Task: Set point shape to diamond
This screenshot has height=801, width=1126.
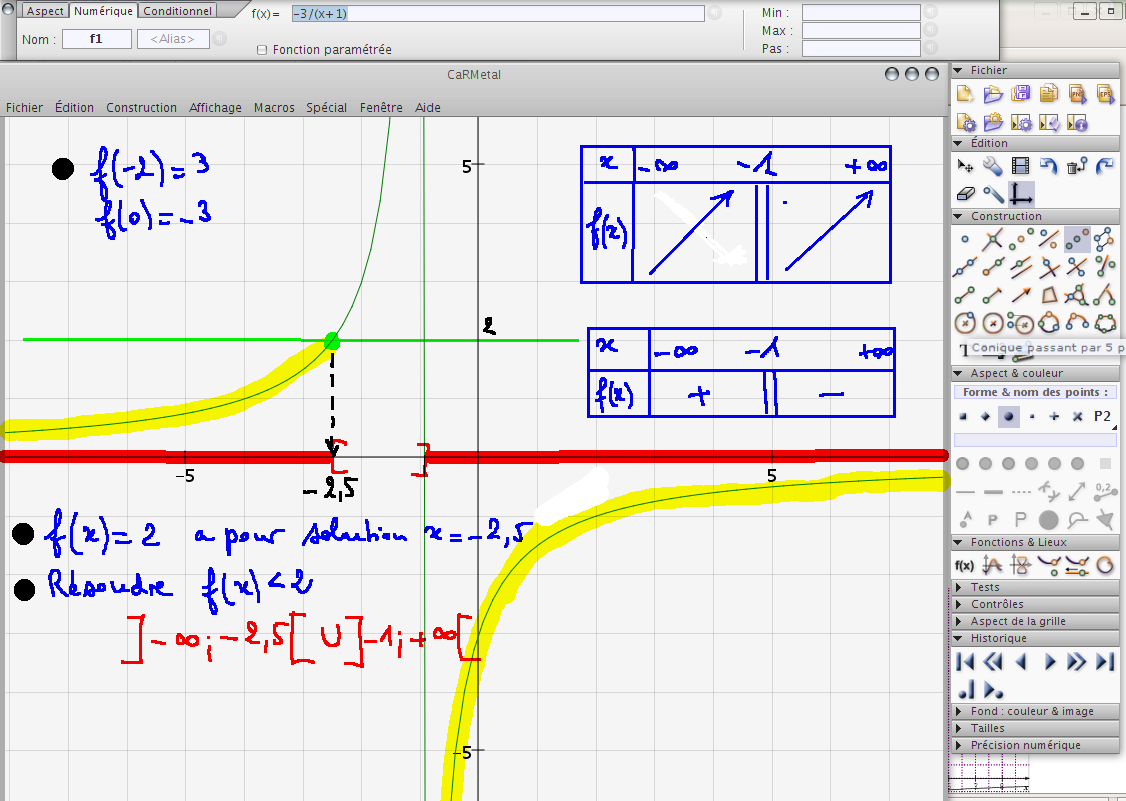Action: tap(985, 417)
